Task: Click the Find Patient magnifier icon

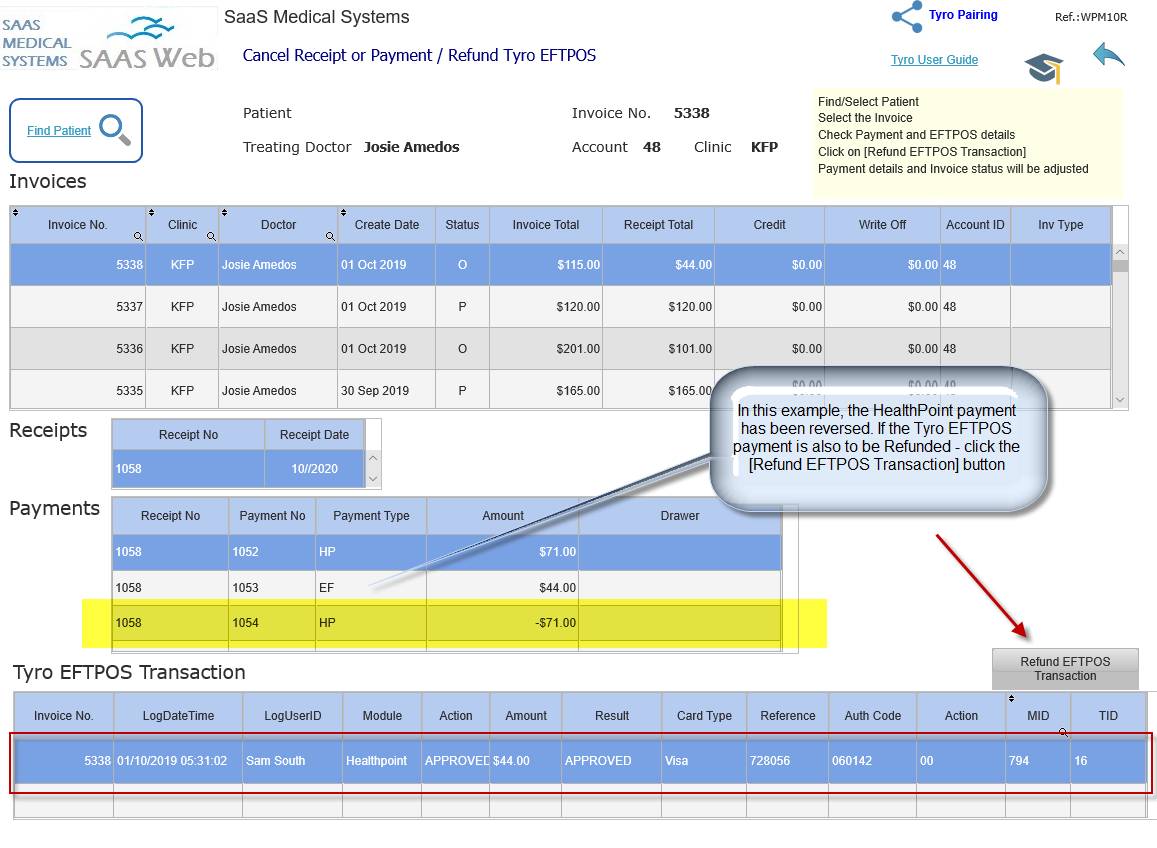Action: (115, 130)
